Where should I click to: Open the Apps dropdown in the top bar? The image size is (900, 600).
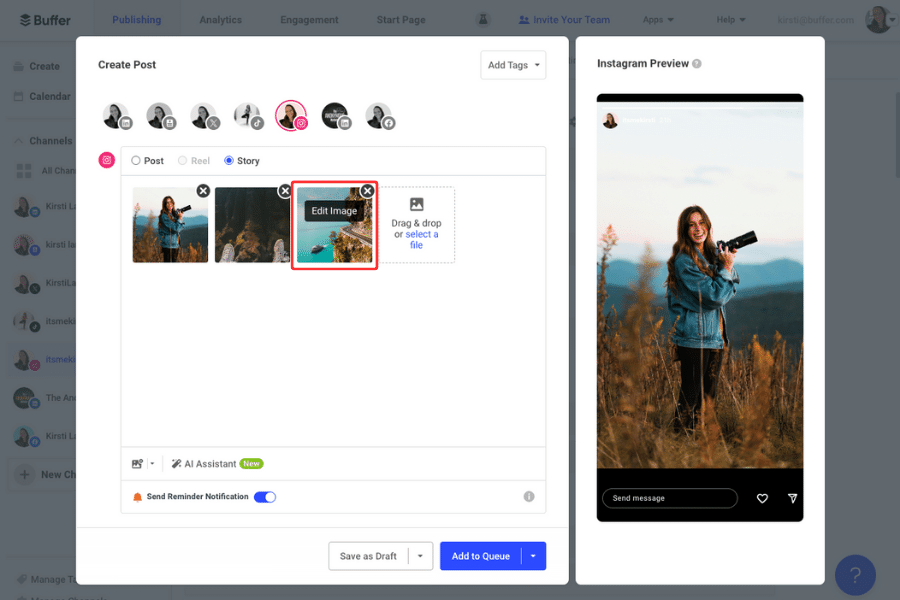[x=658, y=18]
